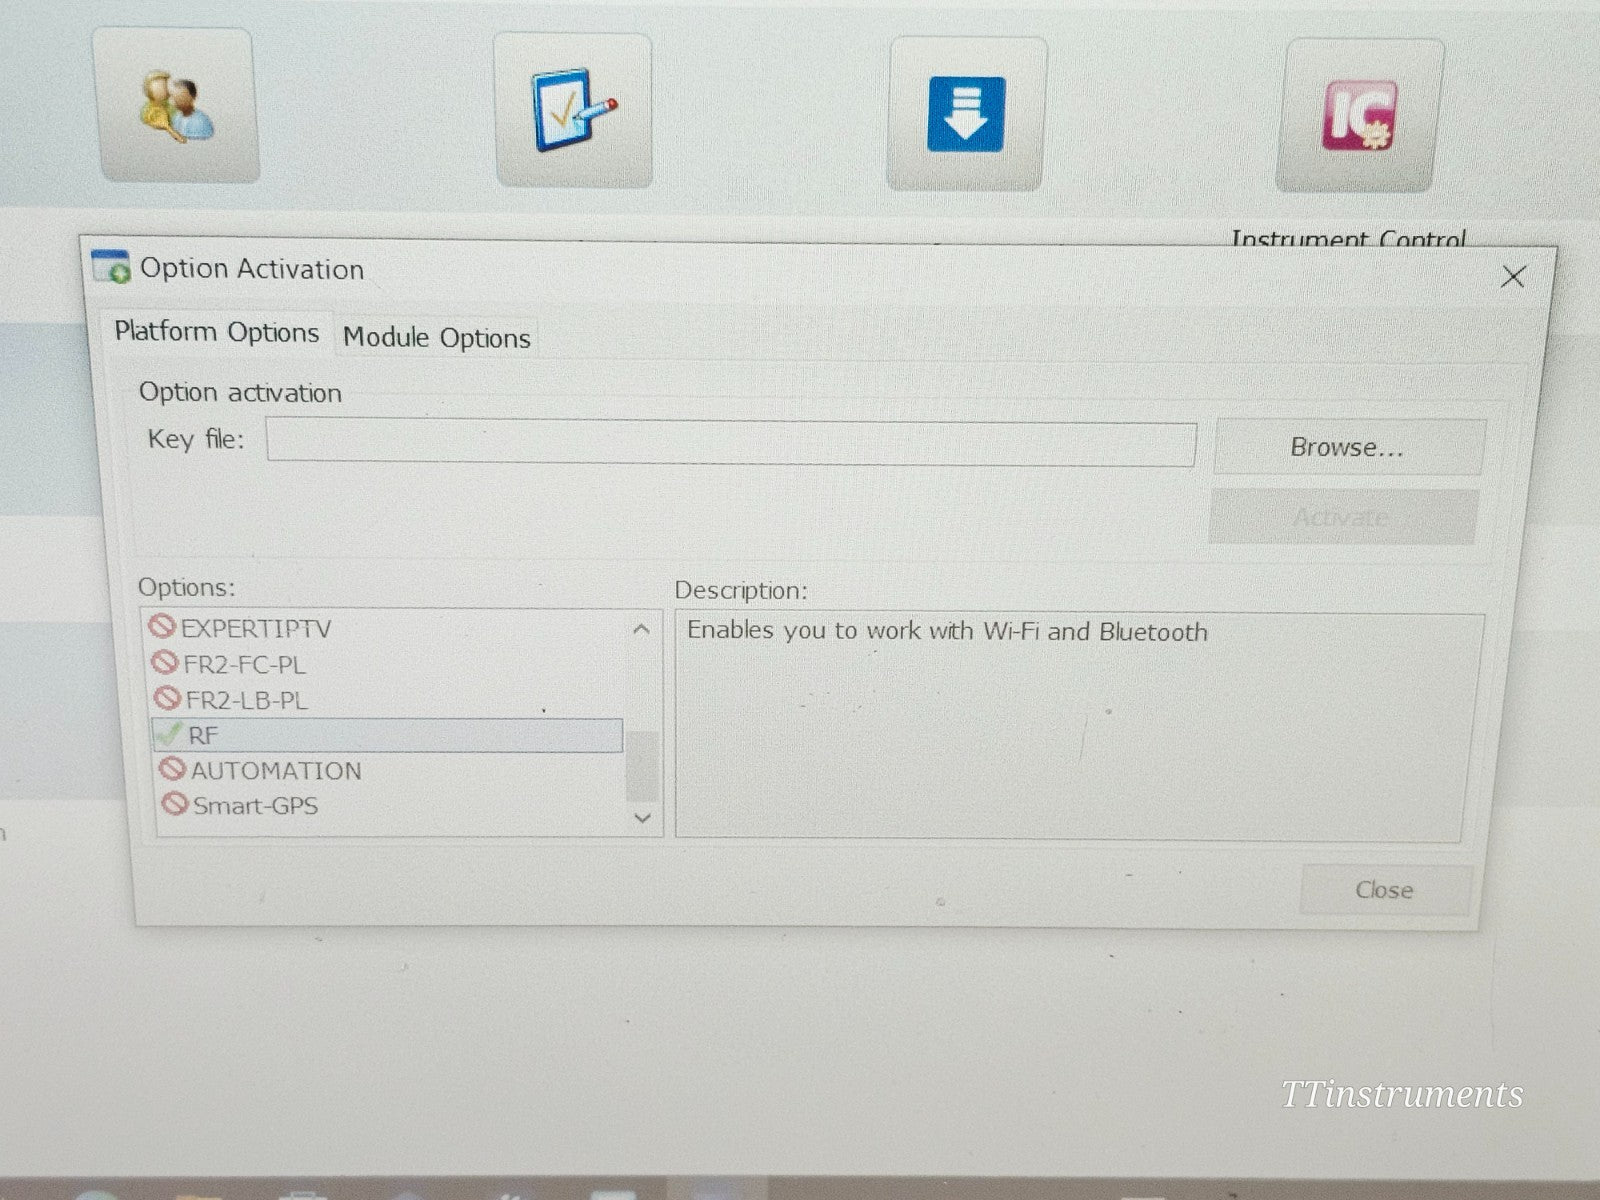Switch to the Platform Options tab
This screenshot has height=1200, width=1600.
click(x=216, y=332)
